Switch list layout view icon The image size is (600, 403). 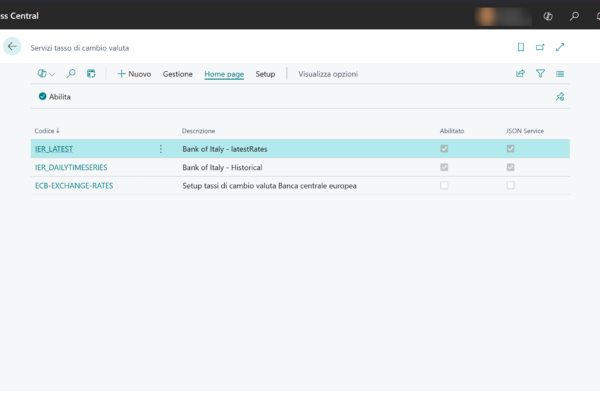pyautogui.click(x=560, y=73)
